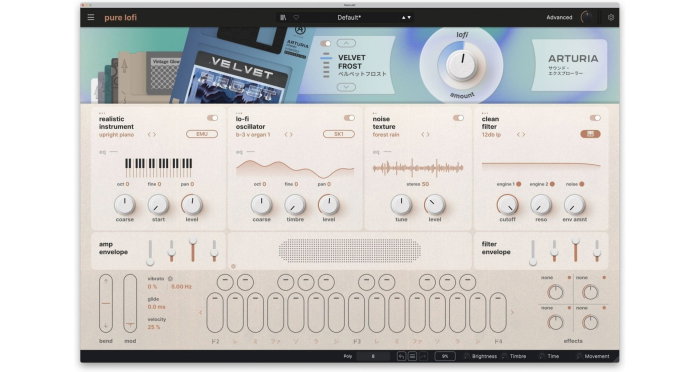This screenshot has width=700, height=372.
Task: Click the redo arrow in bottom bar
Action: click(x=423, y=356)
